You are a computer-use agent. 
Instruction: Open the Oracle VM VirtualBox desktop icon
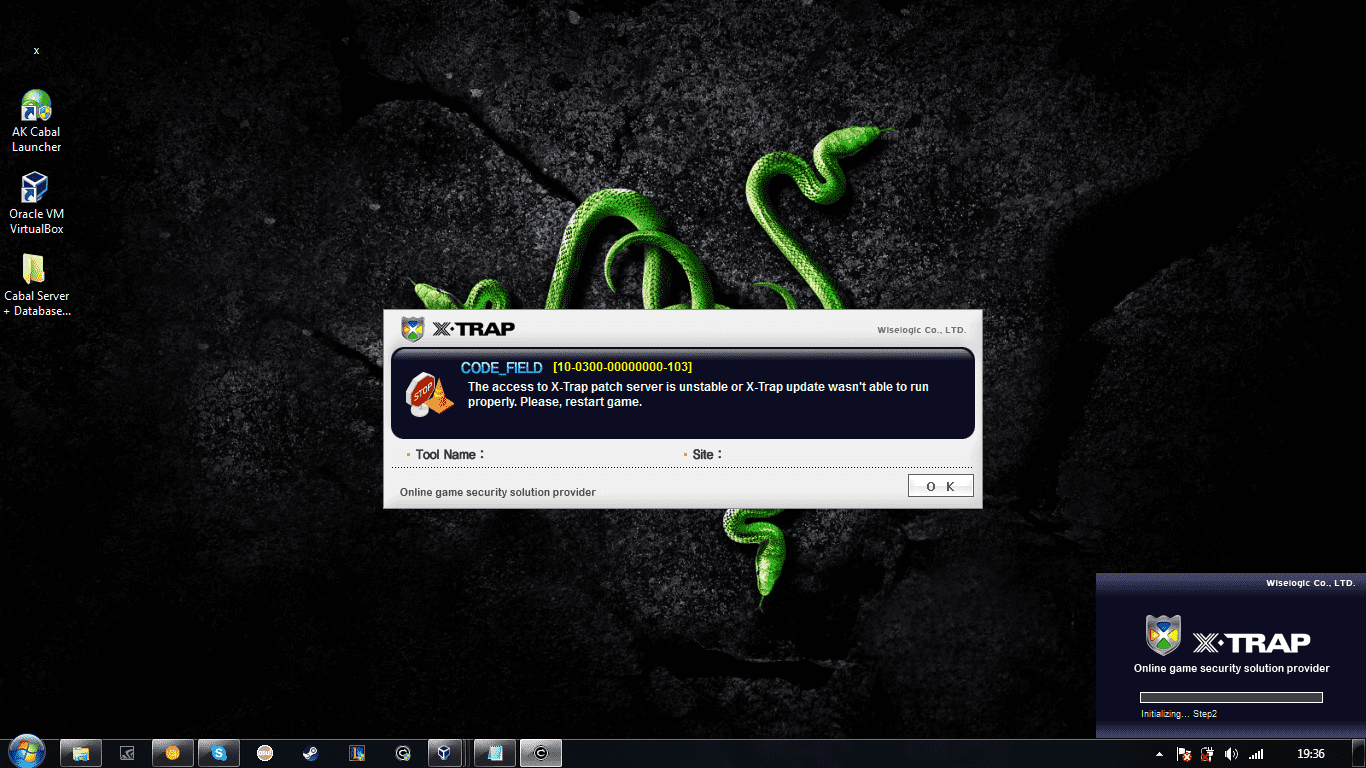coord(36,203)
